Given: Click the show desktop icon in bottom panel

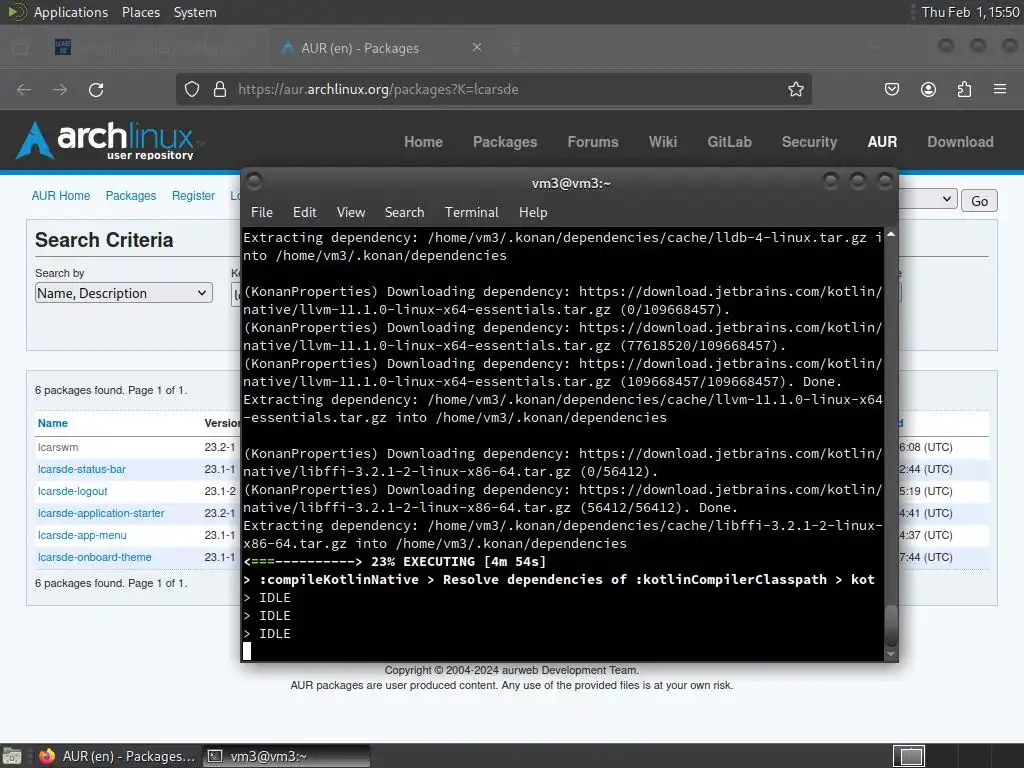Looking at the screenshot, I should click(x=12, y=756).
